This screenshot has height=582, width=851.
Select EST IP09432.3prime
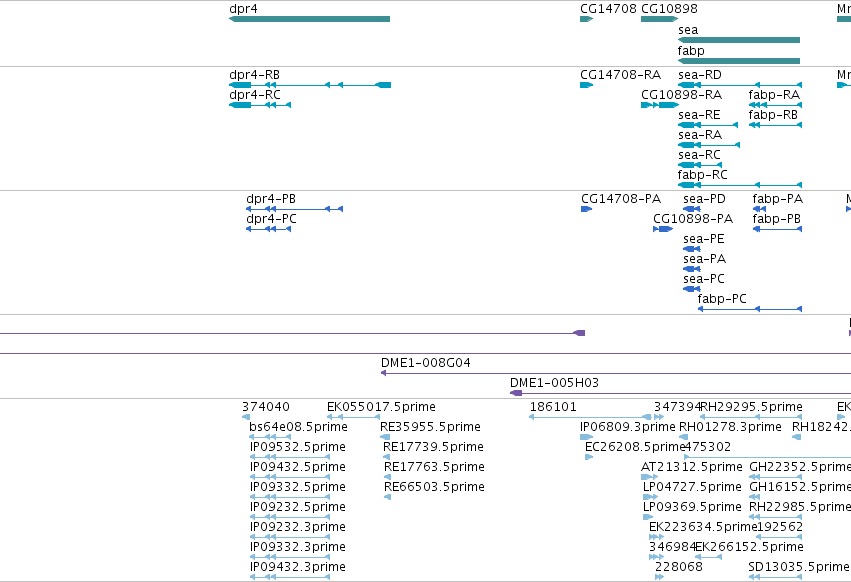pyautogui.click(x=290, y=577)
